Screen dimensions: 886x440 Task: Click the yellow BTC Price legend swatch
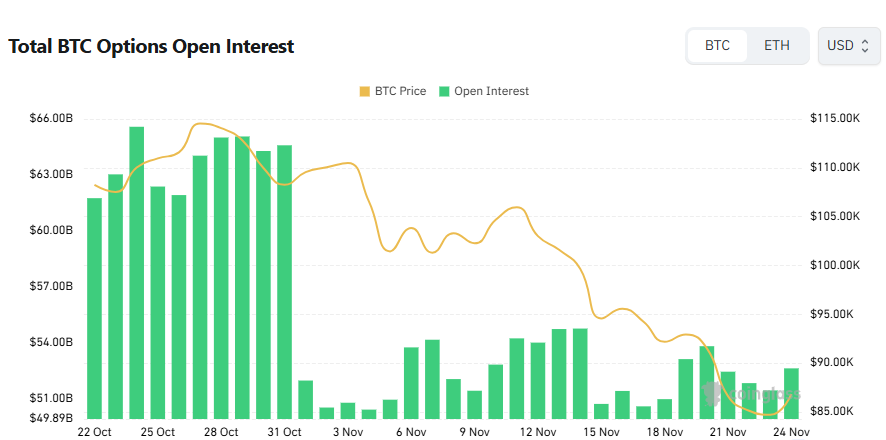(x=363, y=92)
